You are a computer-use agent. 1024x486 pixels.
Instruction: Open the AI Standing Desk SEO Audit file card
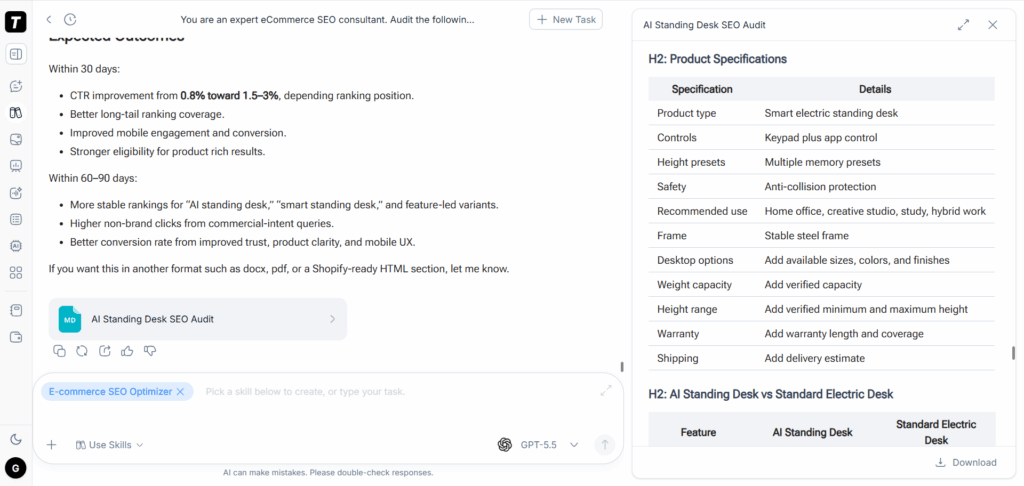pos(198,319)
